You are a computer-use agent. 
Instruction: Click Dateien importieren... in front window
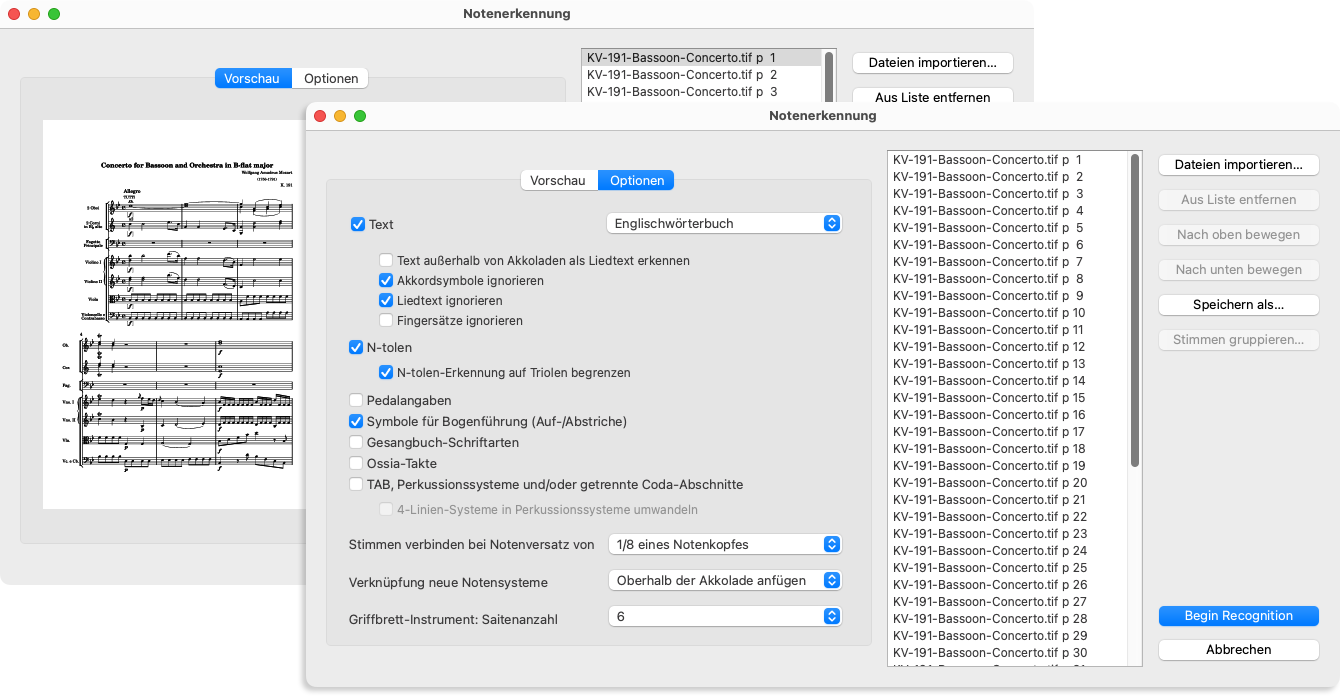[1238, 165]
